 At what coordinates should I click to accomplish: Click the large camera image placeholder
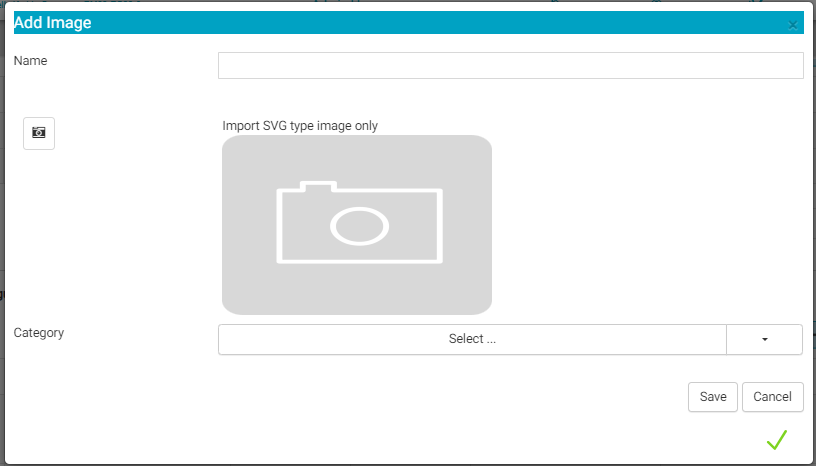pyautogui.click(x=357, y=225)
